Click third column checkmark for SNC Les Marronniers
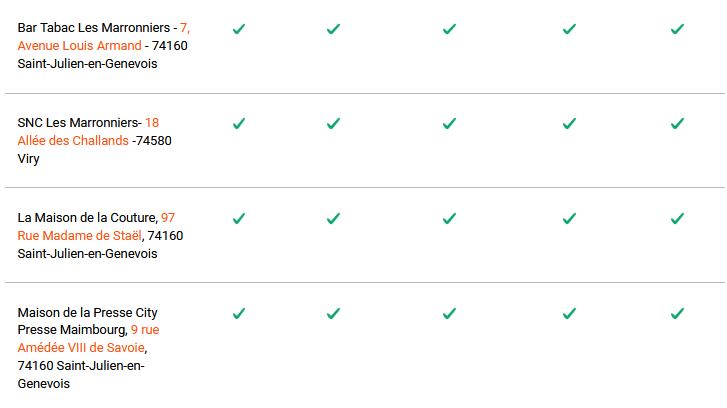The image size is (727, 408). (449, 123)
